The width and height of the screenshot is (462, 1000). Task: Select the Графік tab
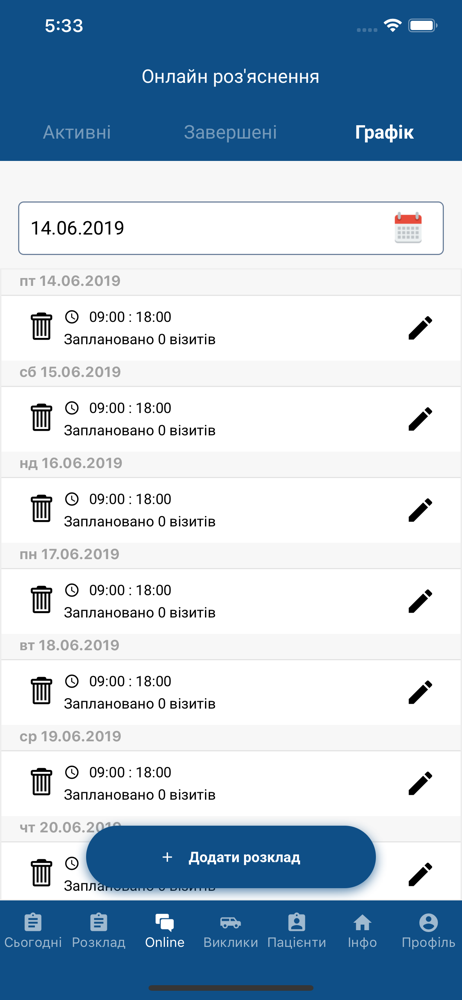pos(384,133)
